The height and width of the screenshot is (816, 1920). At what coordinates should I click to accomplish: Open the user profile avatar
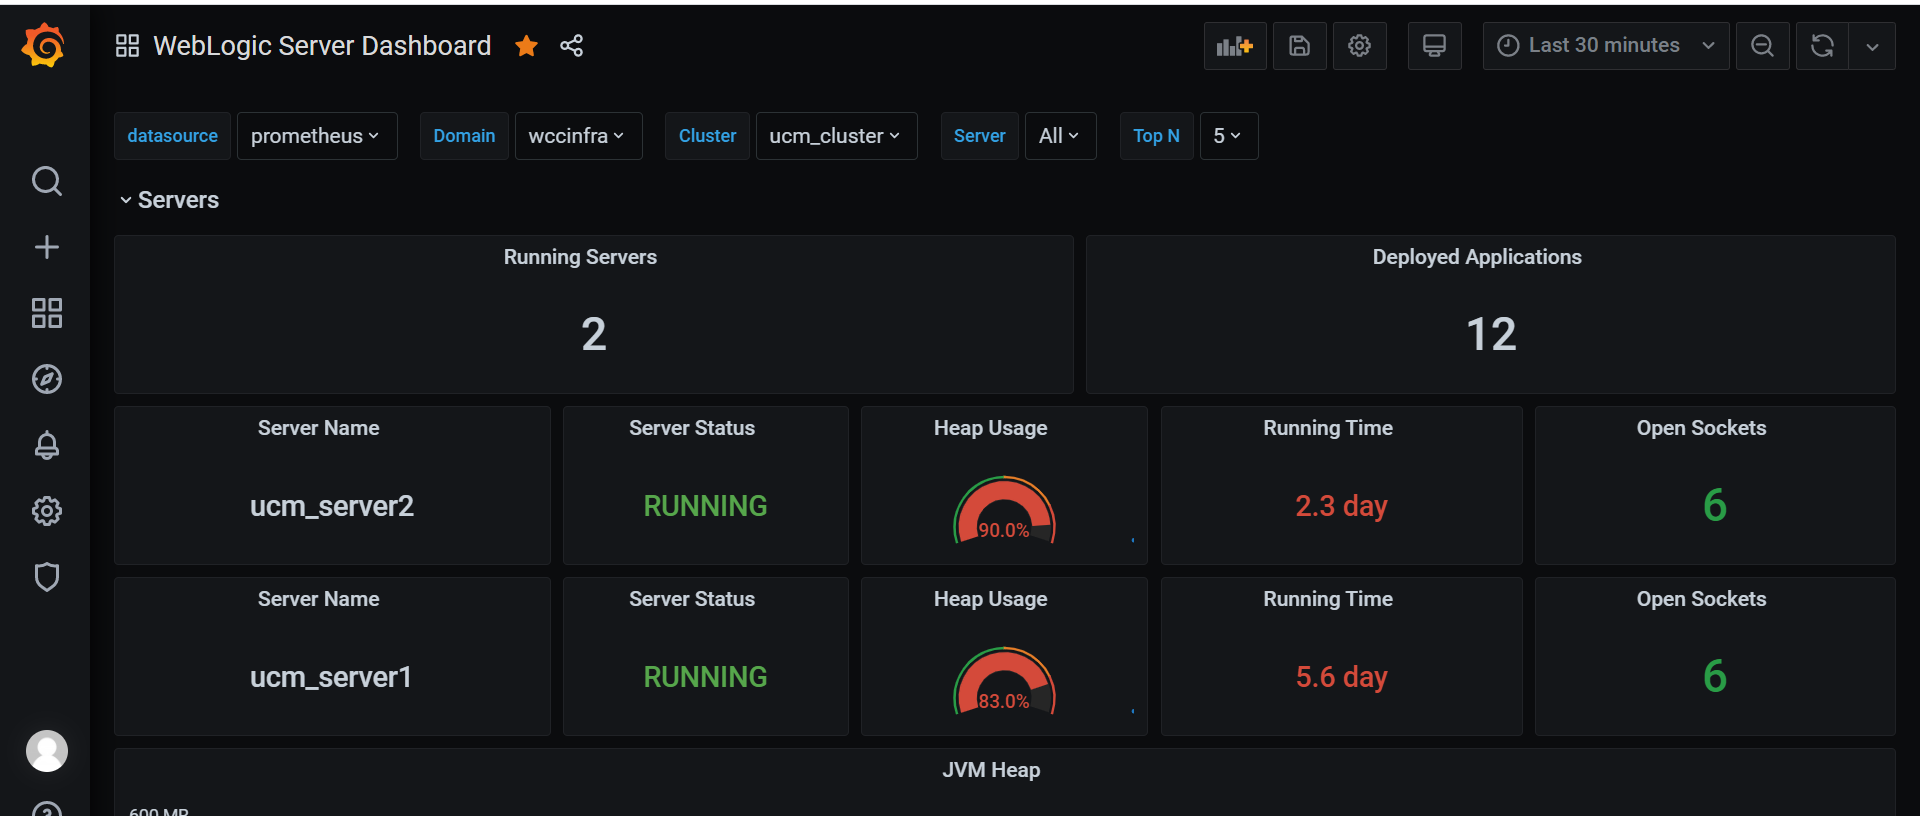[x=46, y=751]
